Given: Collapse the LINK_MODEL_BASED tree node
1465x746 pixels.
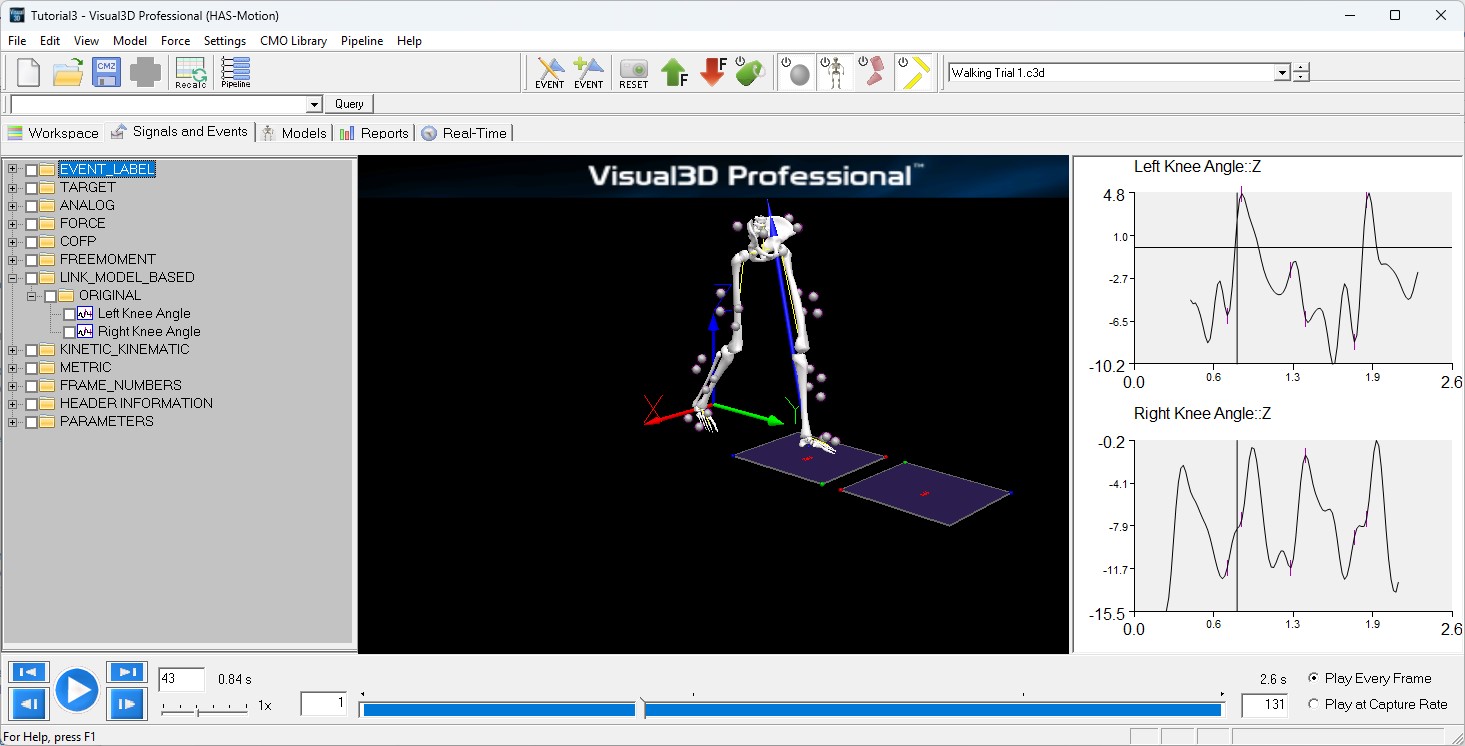Looking at the screenshot, I should tap(13, 277).
